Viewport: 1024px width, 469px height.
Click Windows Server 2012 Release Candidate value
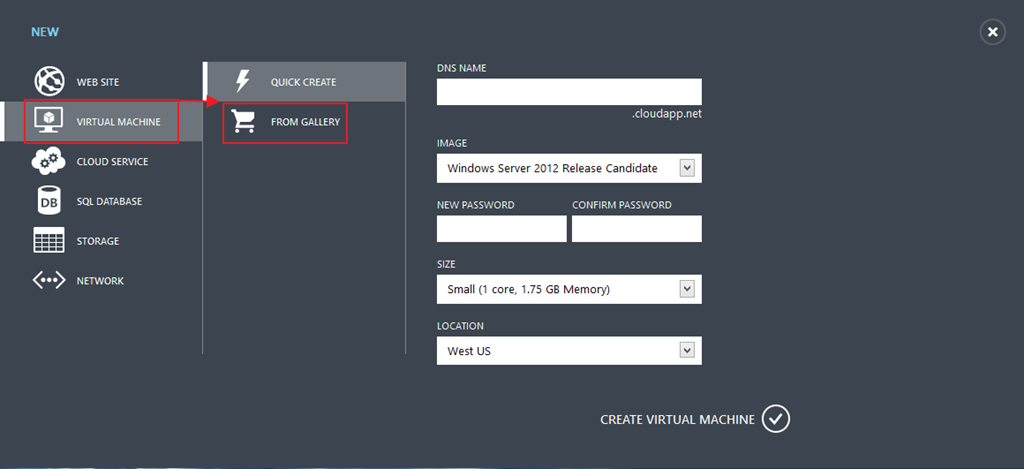552,168
